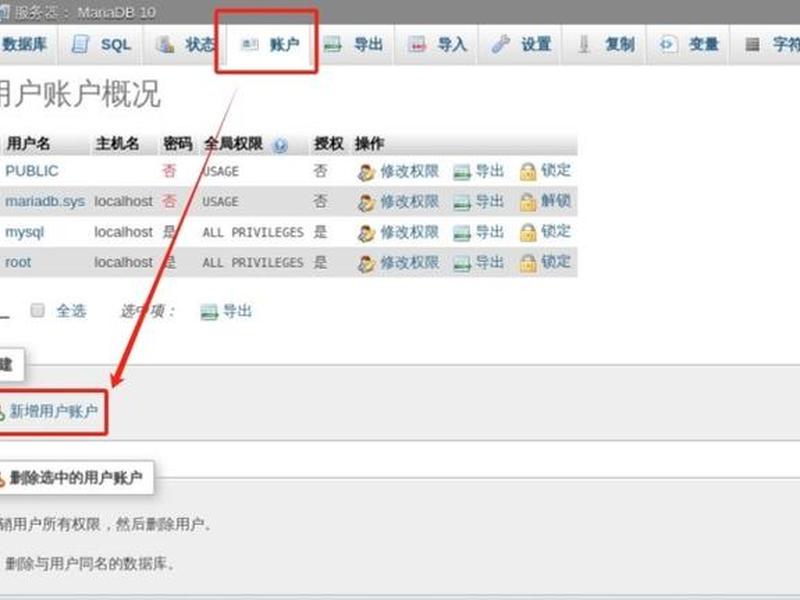
Task: Click export icon in mariadb.sys row
Action: [462, 203]
